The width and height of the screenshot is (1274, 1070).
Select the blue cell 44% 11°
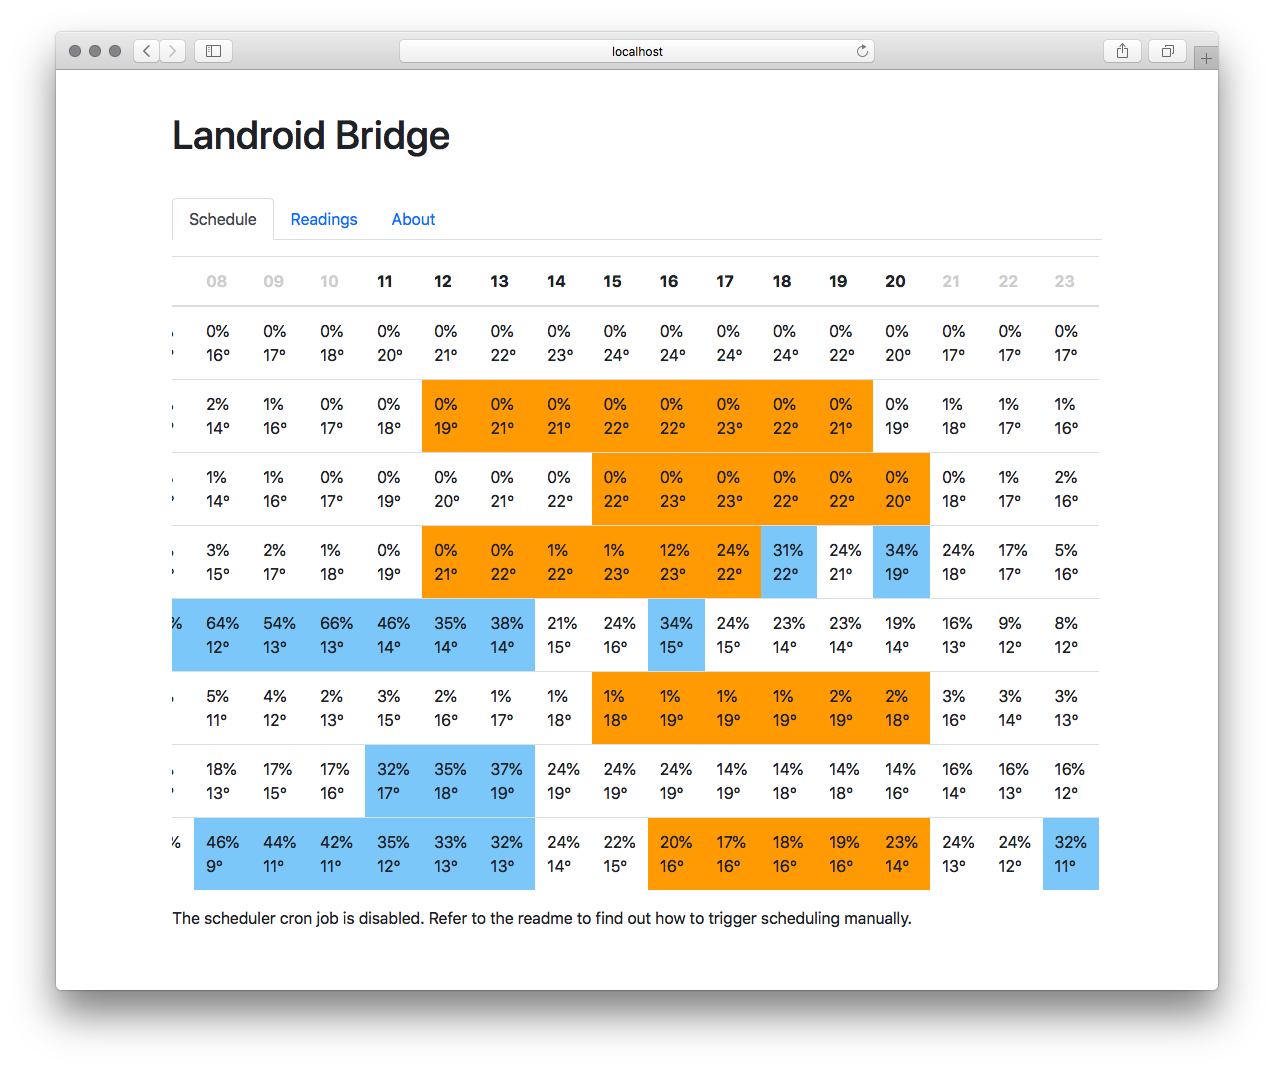(x=279, y=854)
